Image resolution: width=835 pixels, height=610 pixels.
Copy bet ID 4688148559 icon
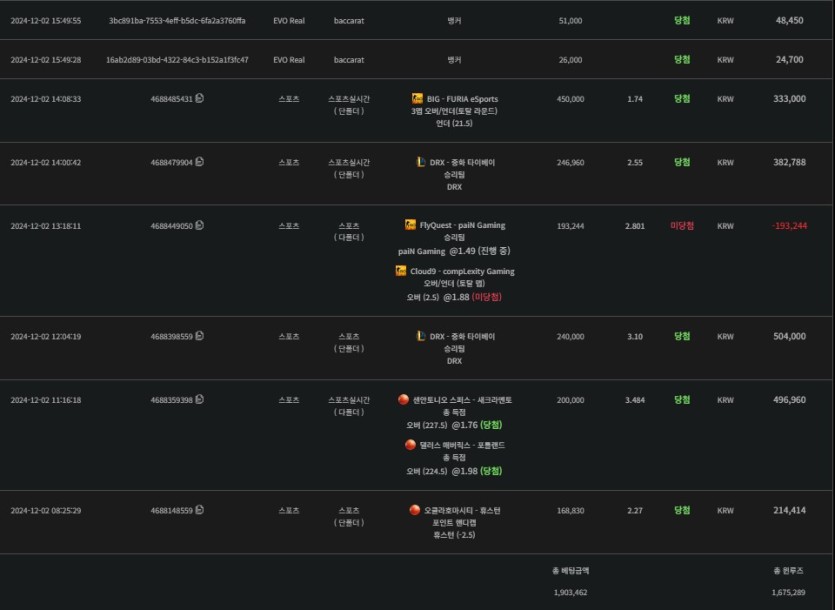point(200,510)
